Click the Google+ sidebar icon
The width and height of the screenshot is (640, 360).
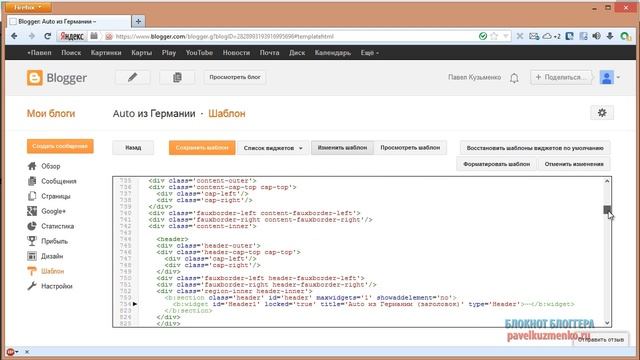pyautogui.click(x=32, y=211)
